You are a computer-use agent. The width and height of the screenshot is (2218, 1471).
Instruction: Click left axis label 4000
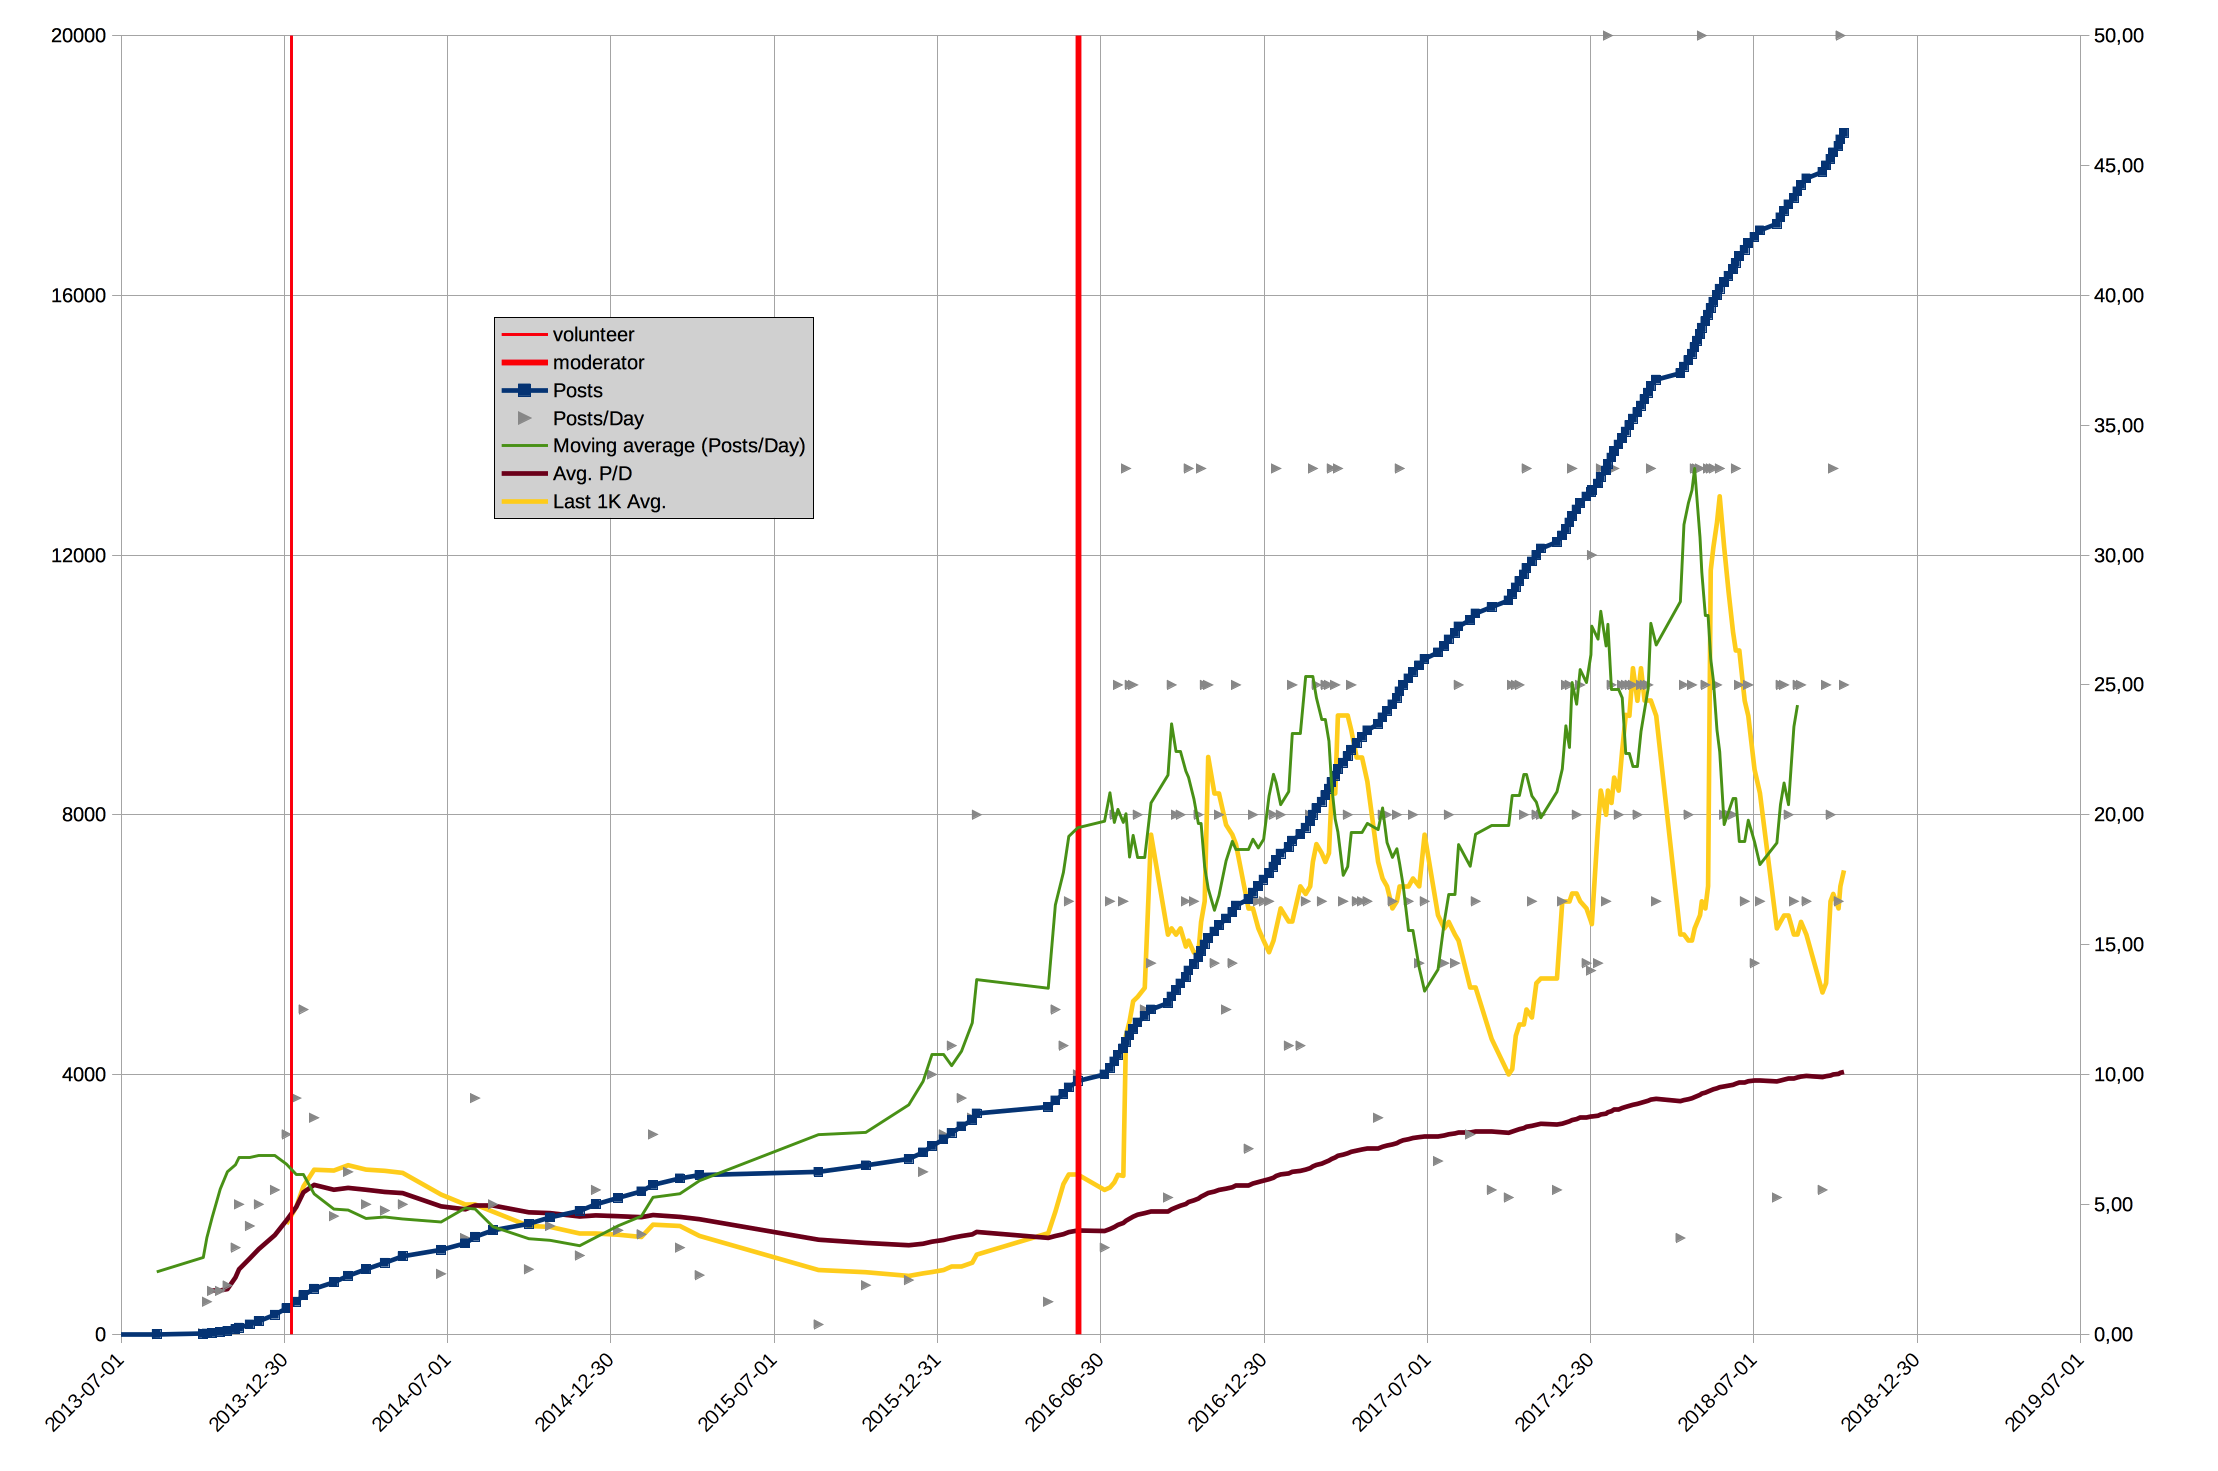tap(84, 1074)
